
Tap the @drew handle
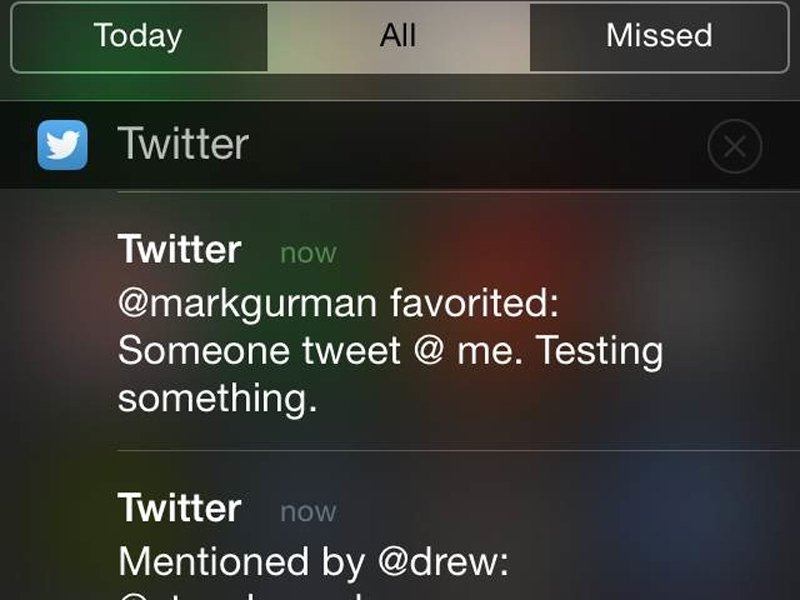pos(443,562)
